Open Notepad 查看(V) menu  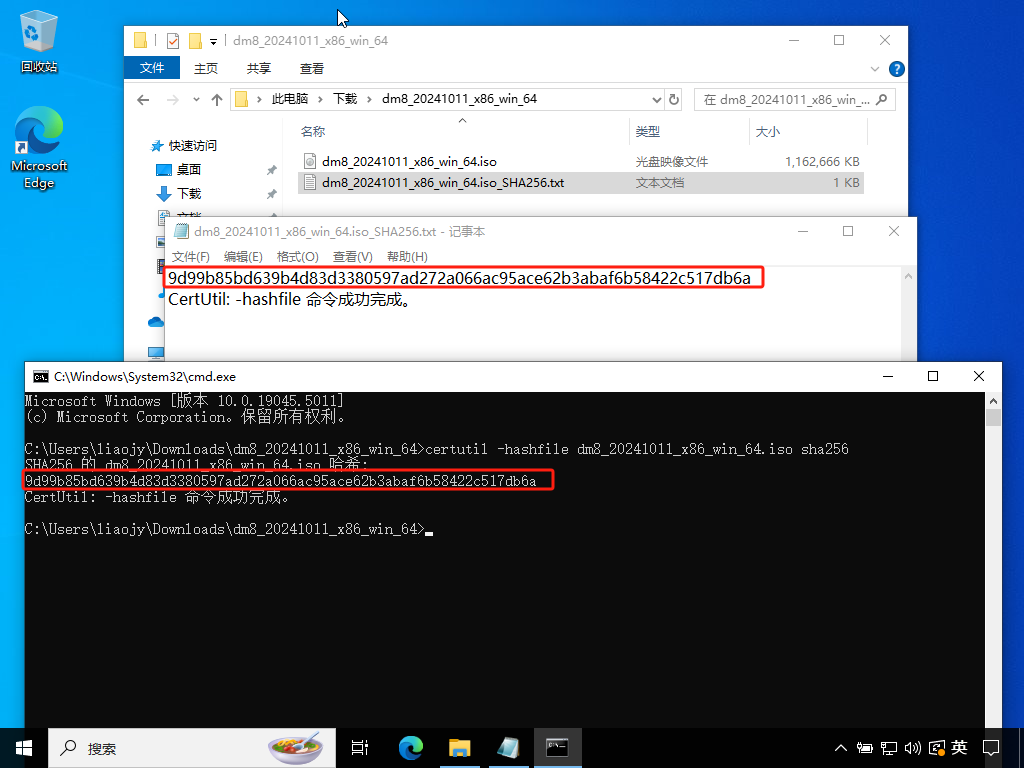[x=353, y=257]
